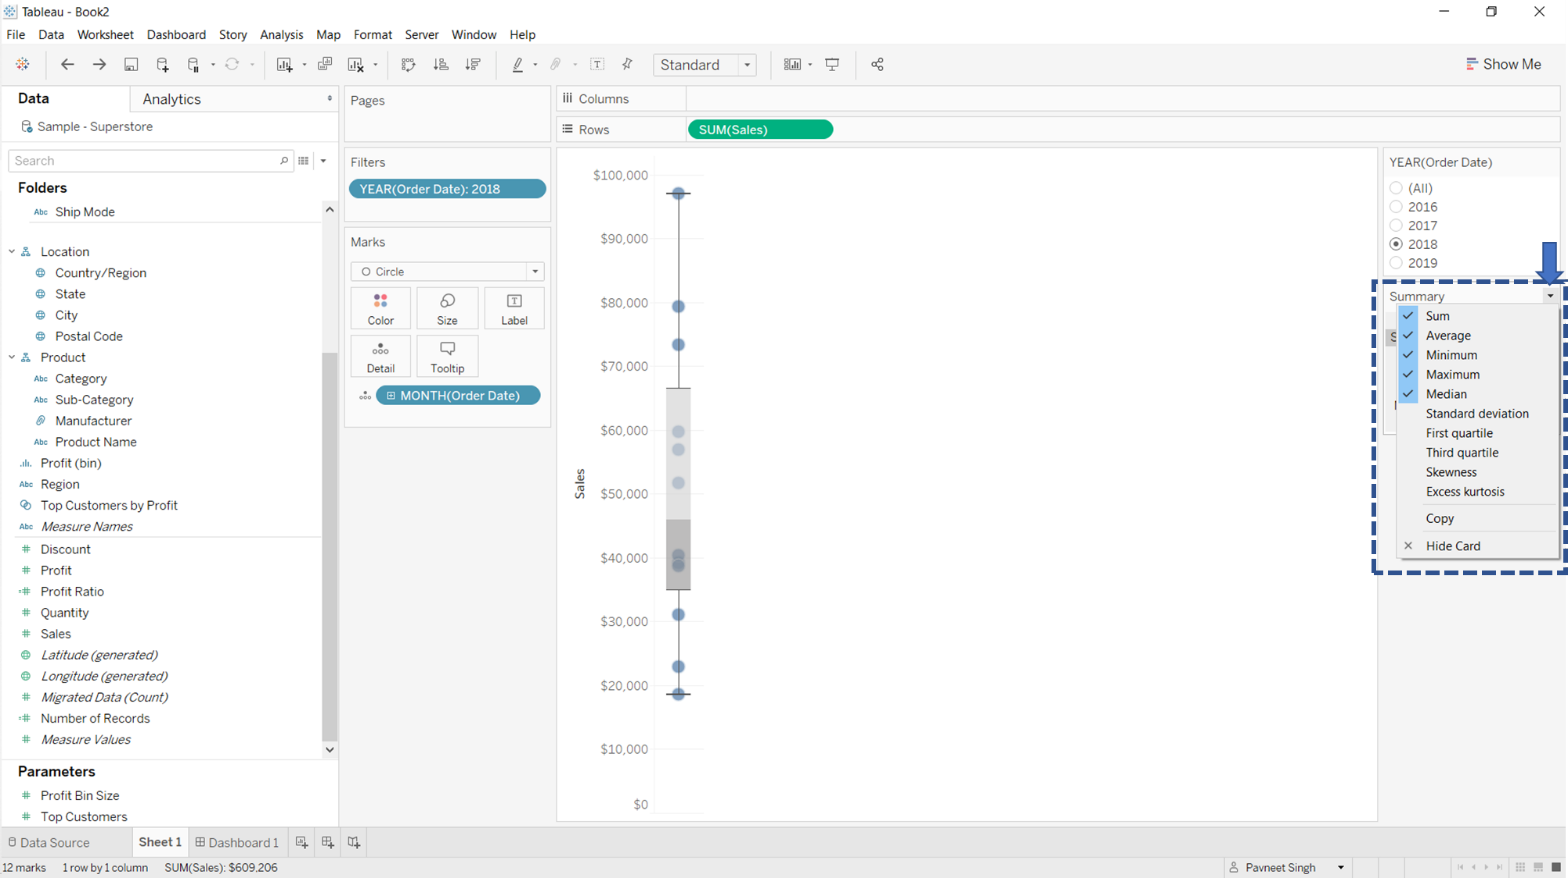The image size is (1568, 878).
Task: Select the 2016 year radio button
Action: [x=1396, y=207]
